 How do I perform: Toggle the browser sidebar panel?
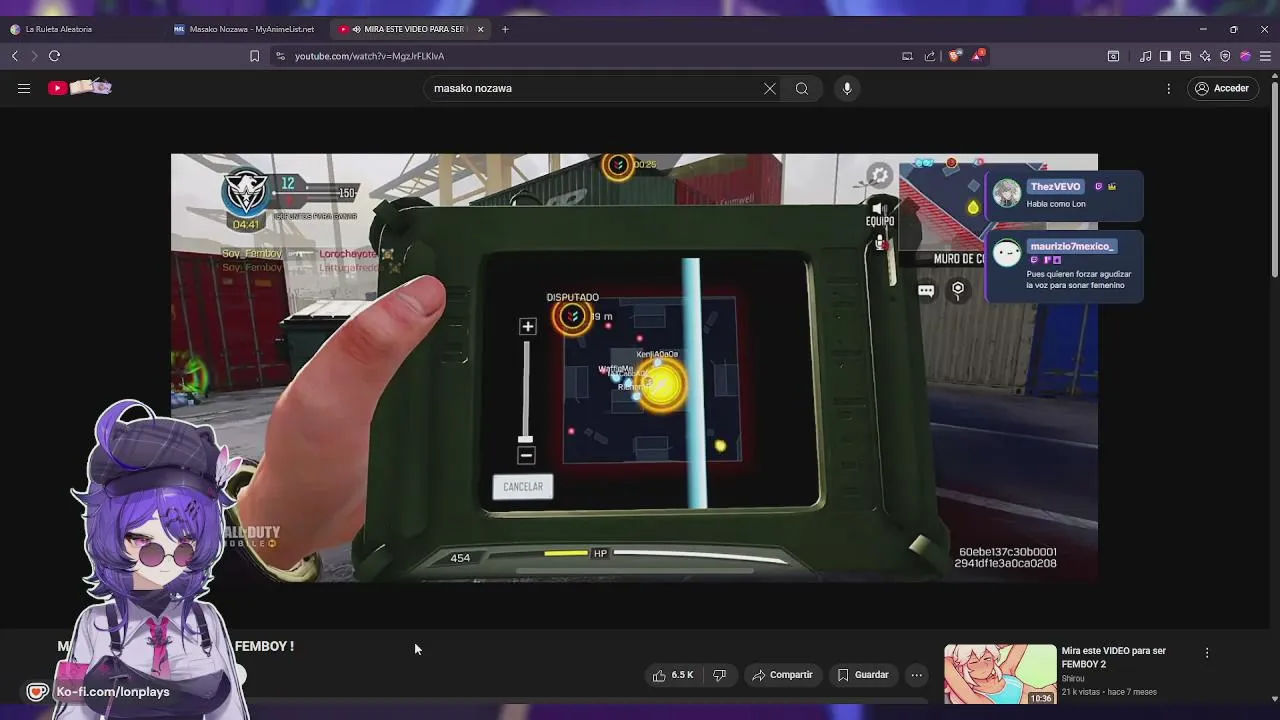1165,56
